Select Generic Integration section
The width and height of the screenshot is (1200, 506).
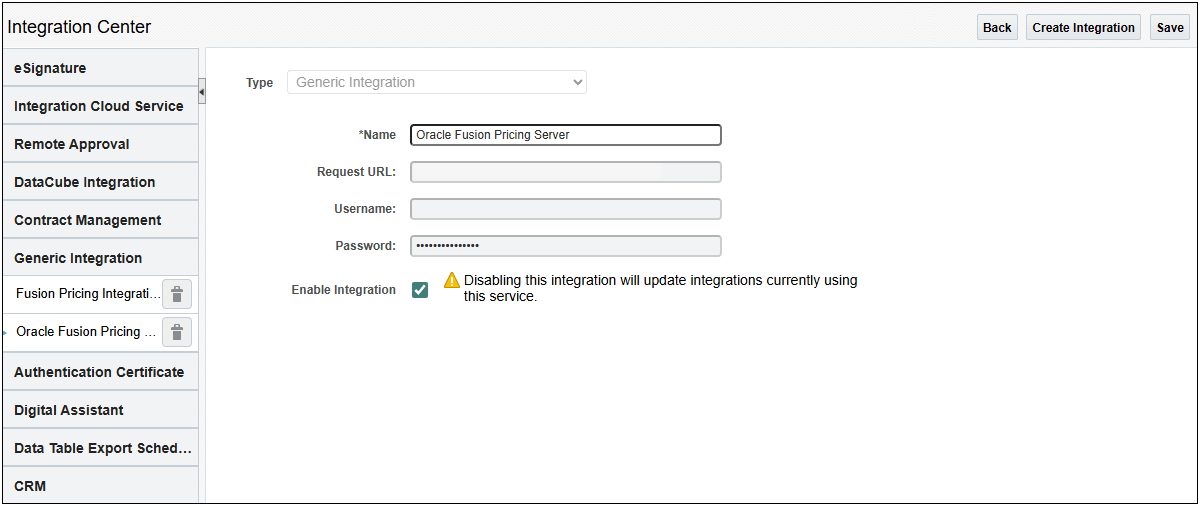(x=100, y=258)
